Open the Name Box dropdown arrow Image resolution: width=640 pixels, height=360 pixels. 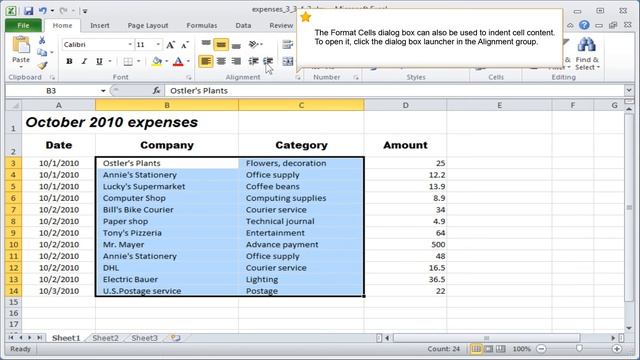(x=103, y=91)
